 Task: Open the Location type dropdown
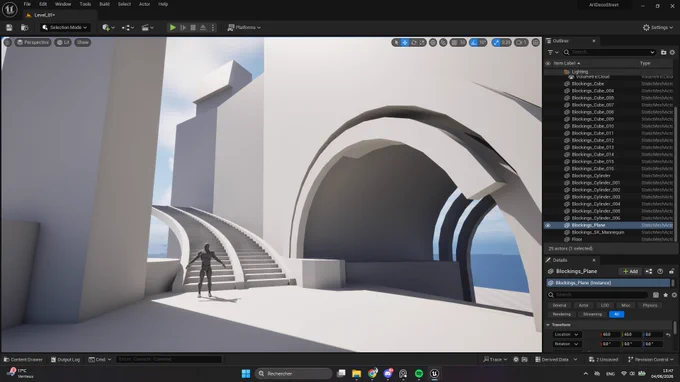click(x=566, y=334)
